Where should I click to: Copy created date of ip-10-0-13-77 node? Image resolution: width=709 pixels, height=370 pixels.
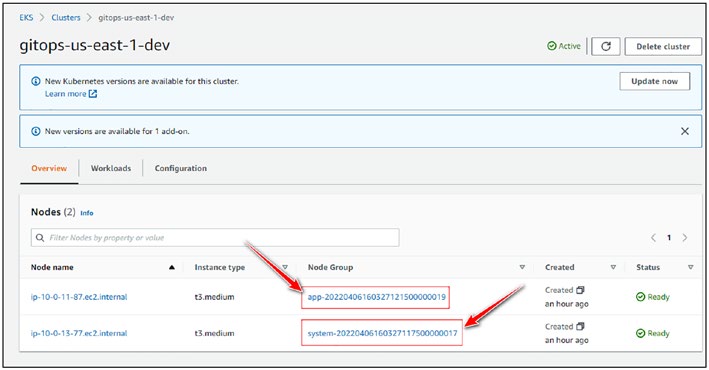580,326
